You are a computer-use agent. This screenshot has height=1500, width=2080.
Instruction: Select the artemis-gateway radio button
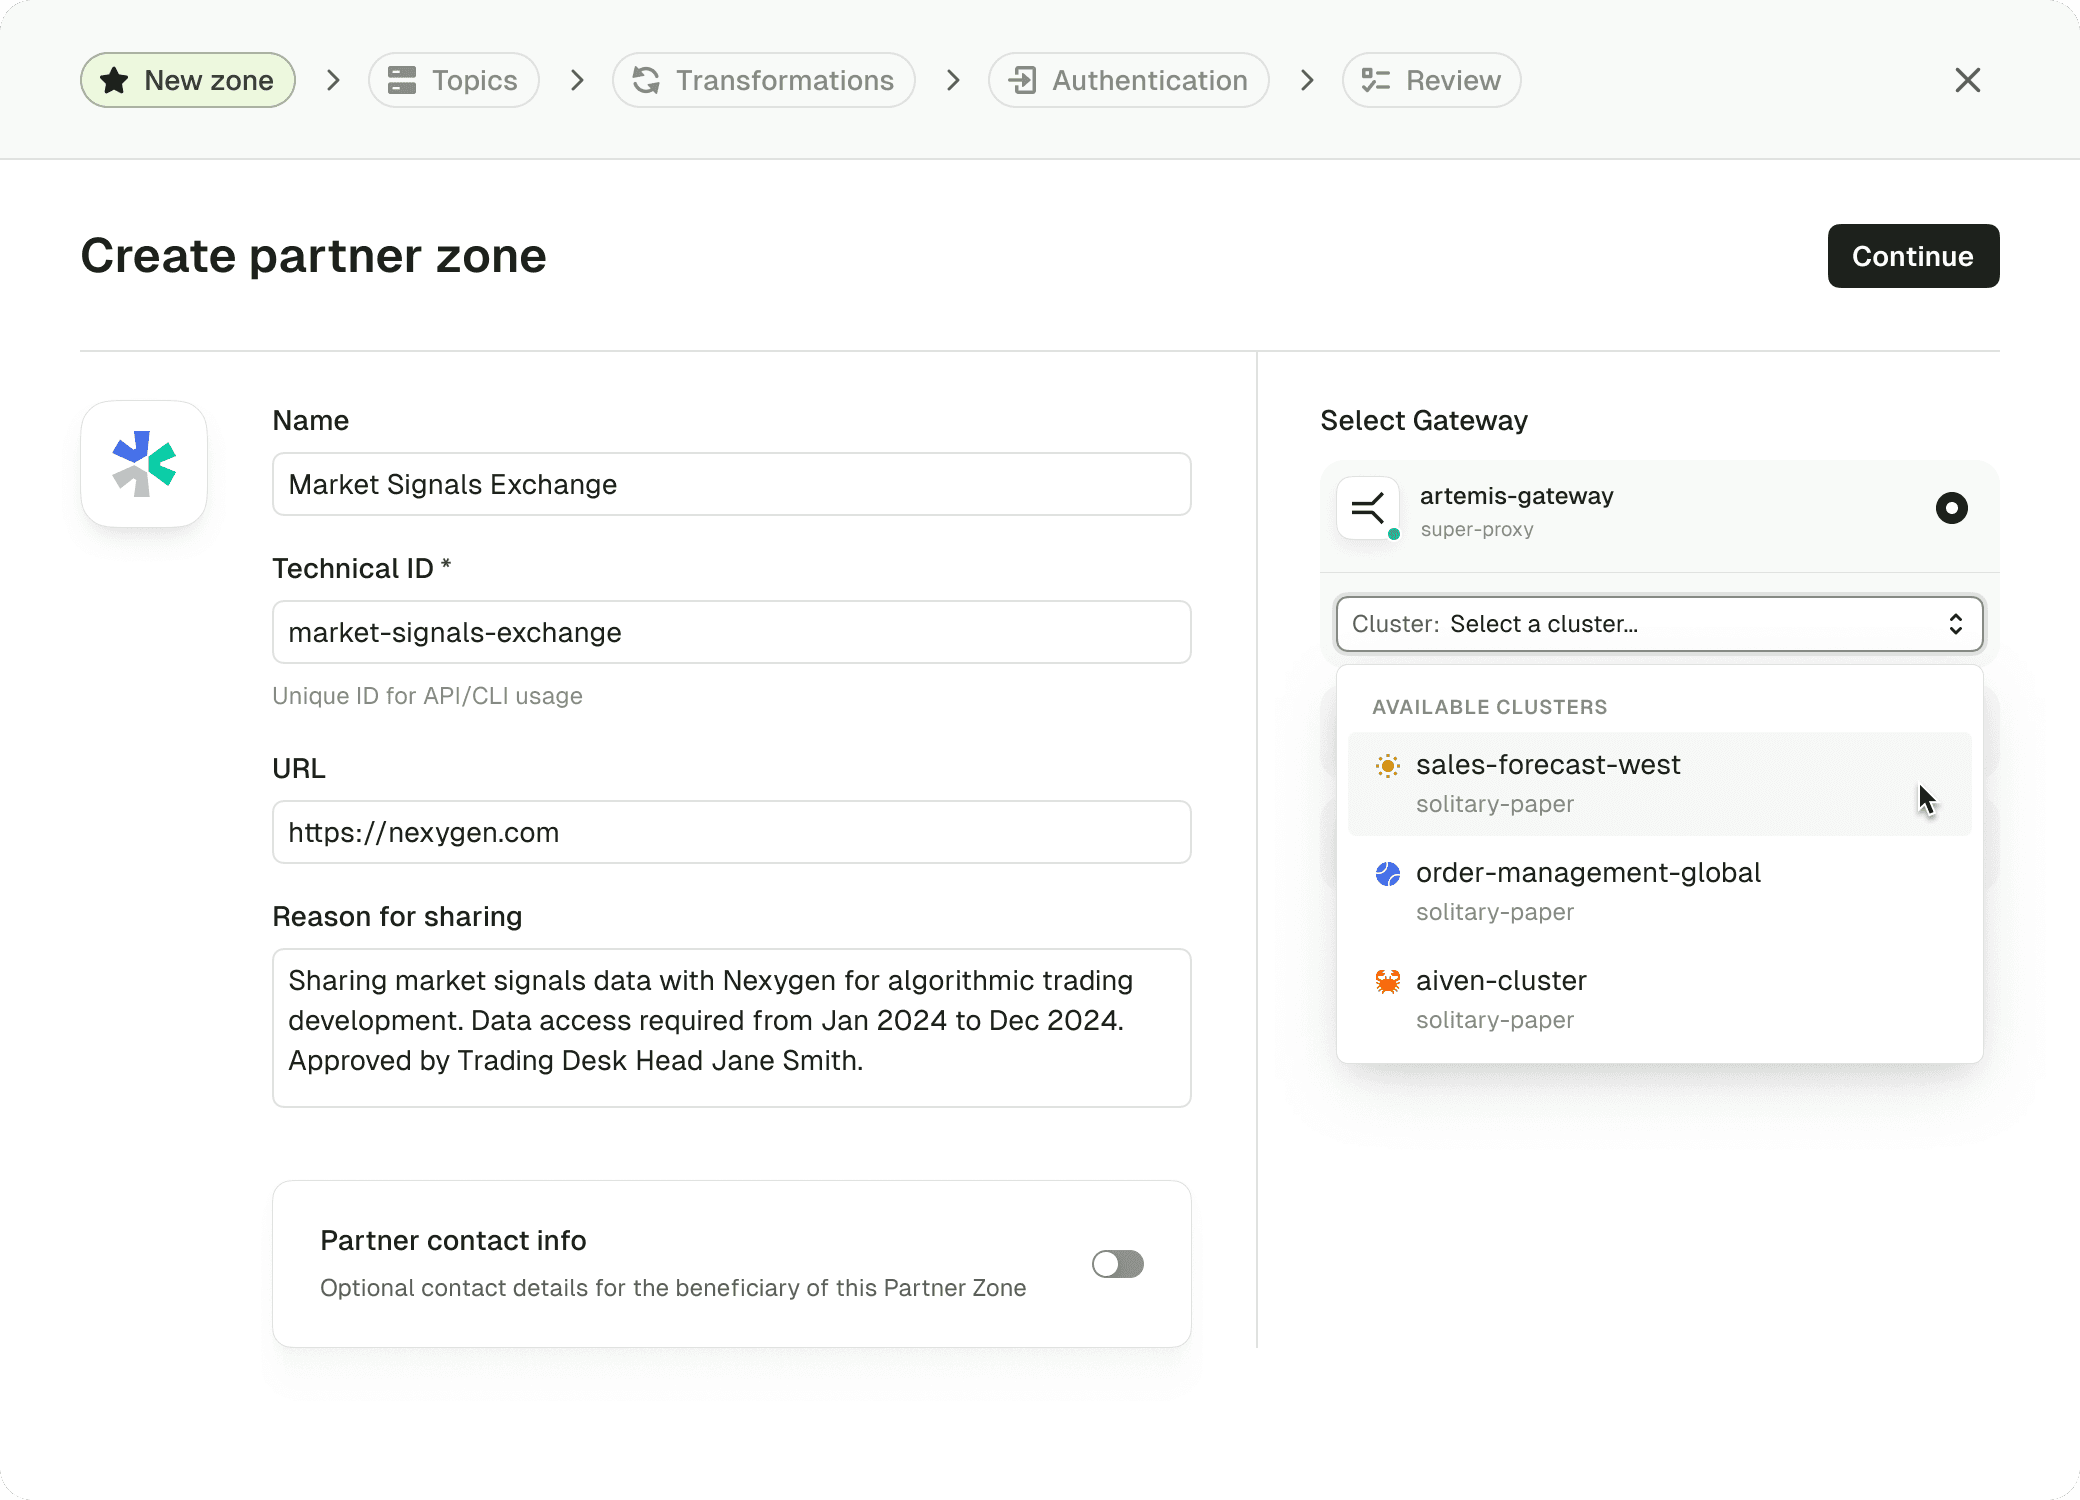1951,508
